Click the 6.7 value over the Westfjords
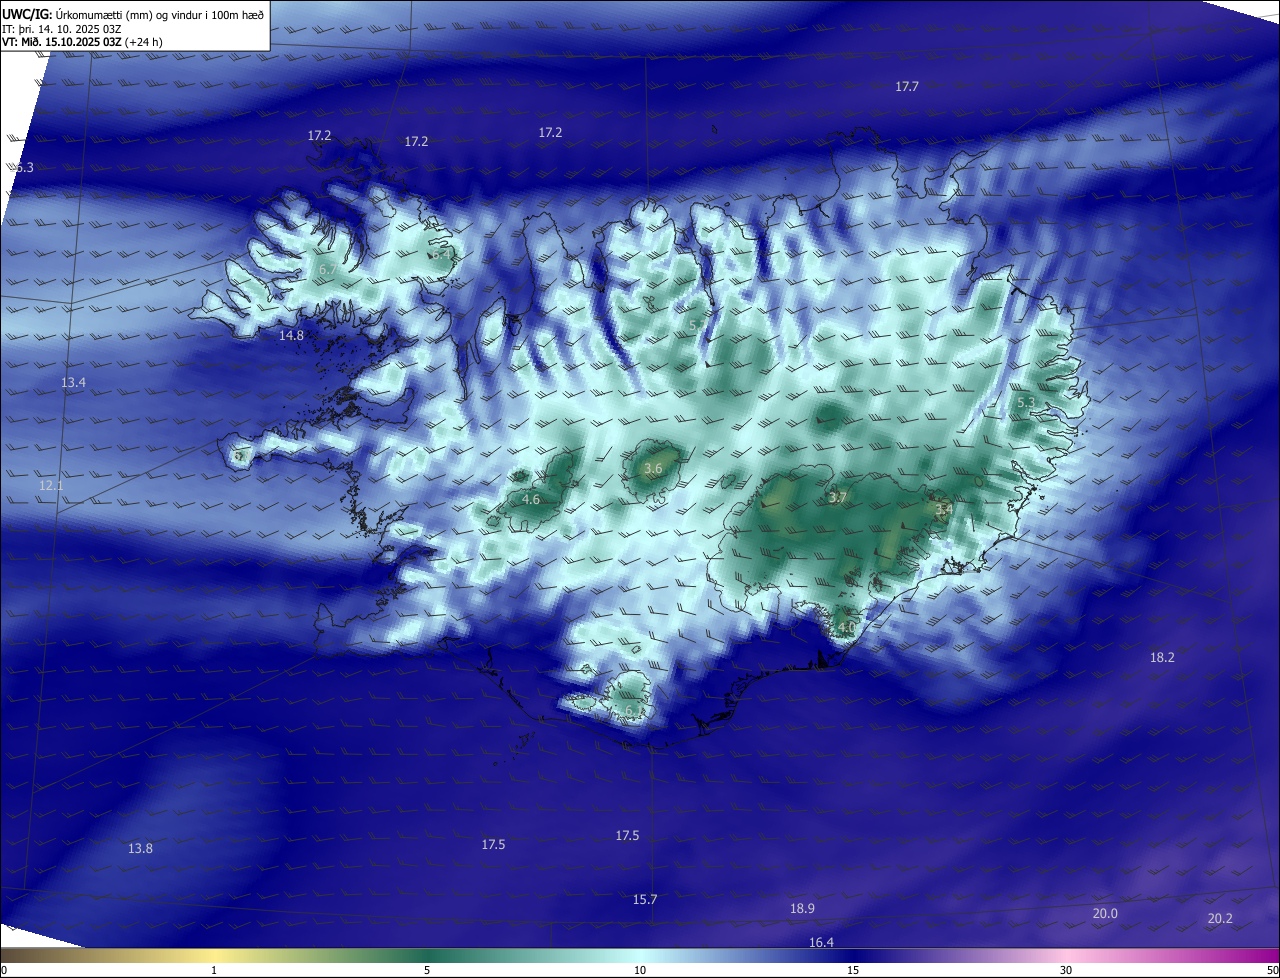 coord(327,270)
